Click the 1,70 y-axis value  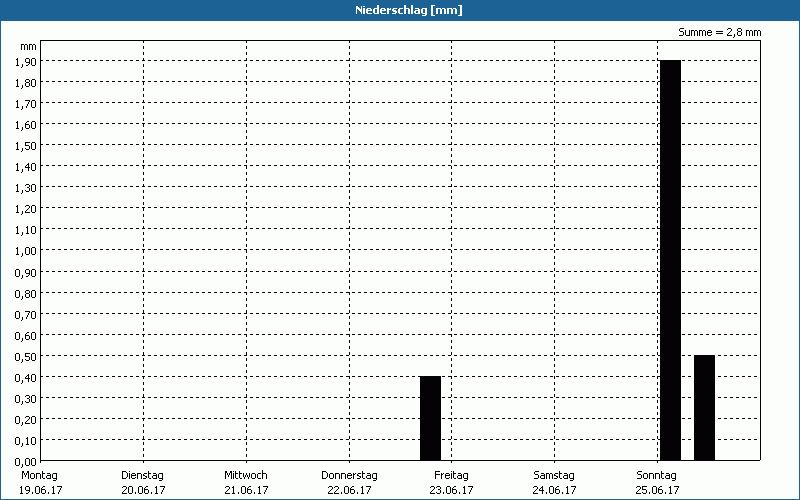click(26, 104)
